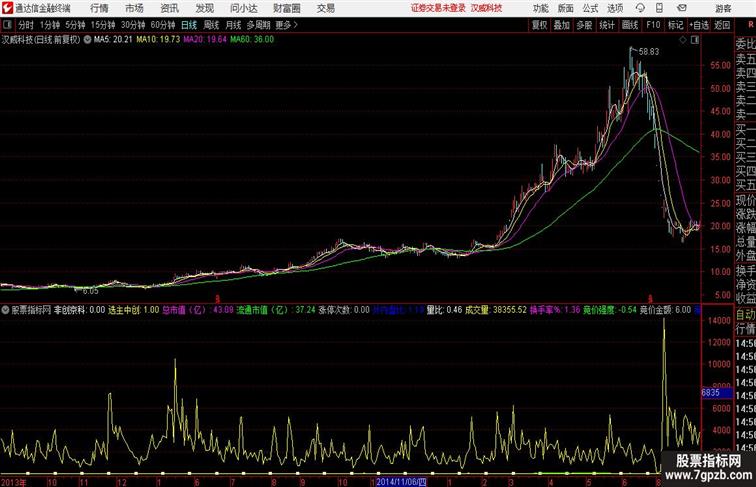Switch to 15分钟 period tab
Image resolution: width=756 pixels, height=487 pixels.
103,25
